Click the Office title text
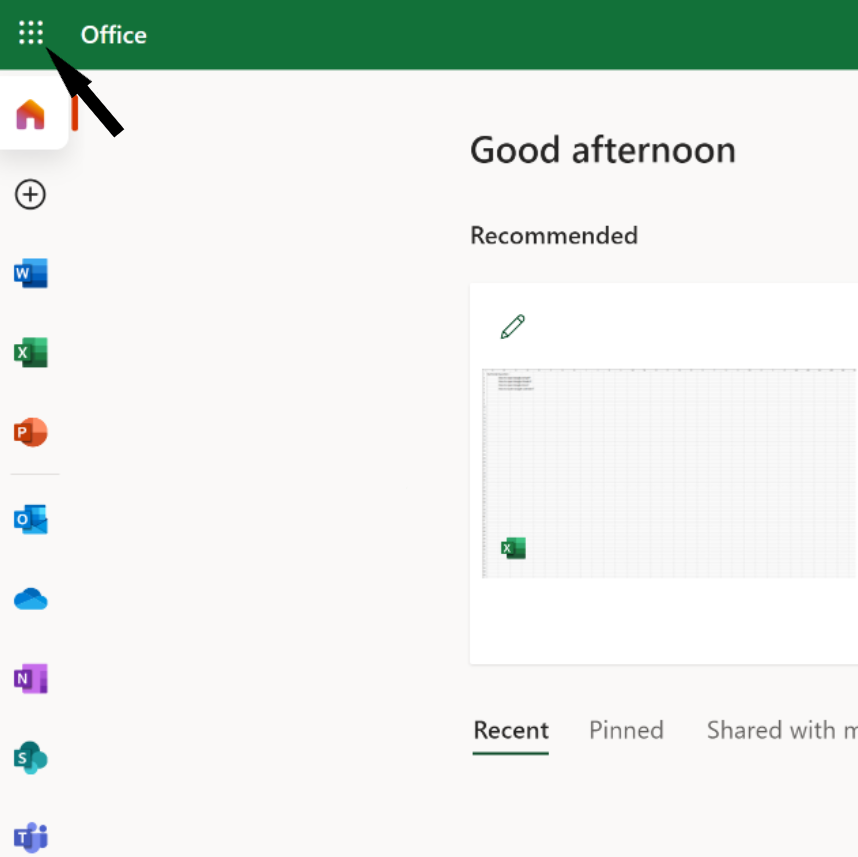The image size is (858, 857). point(114,35)
